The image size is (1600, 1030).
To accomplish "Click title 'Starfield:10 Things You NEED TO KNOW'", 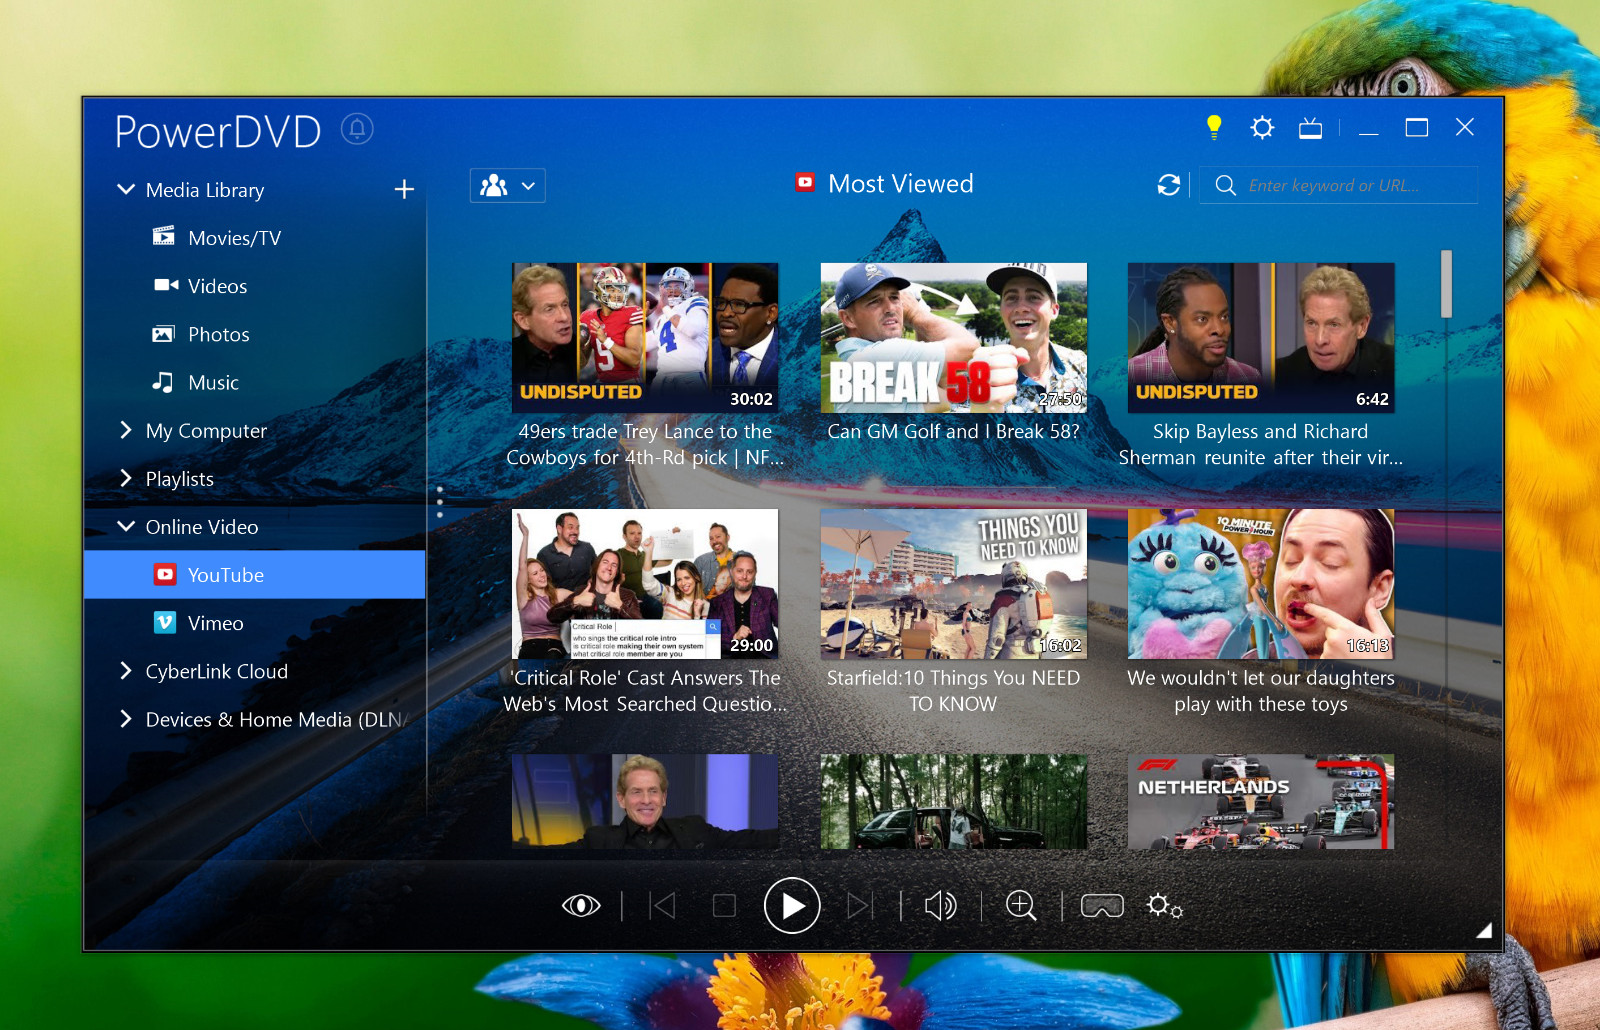I will 953,691.
